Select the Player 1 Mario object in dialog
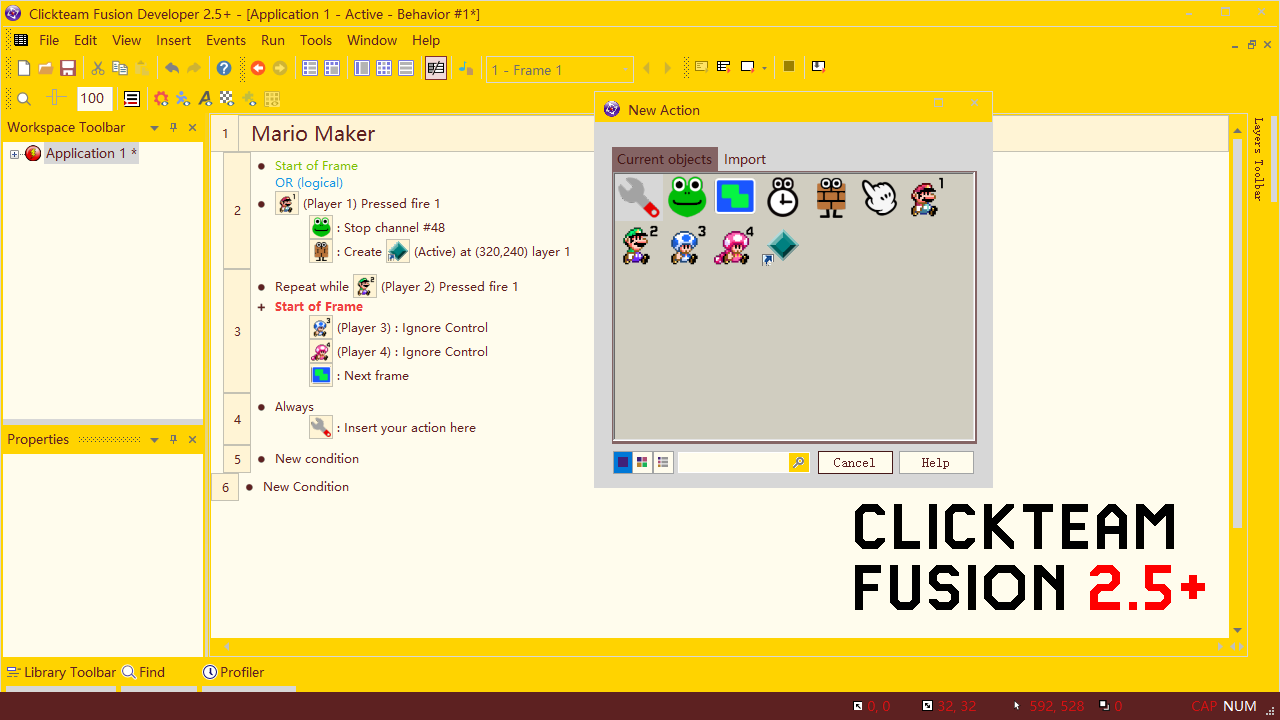 (927, 197)
